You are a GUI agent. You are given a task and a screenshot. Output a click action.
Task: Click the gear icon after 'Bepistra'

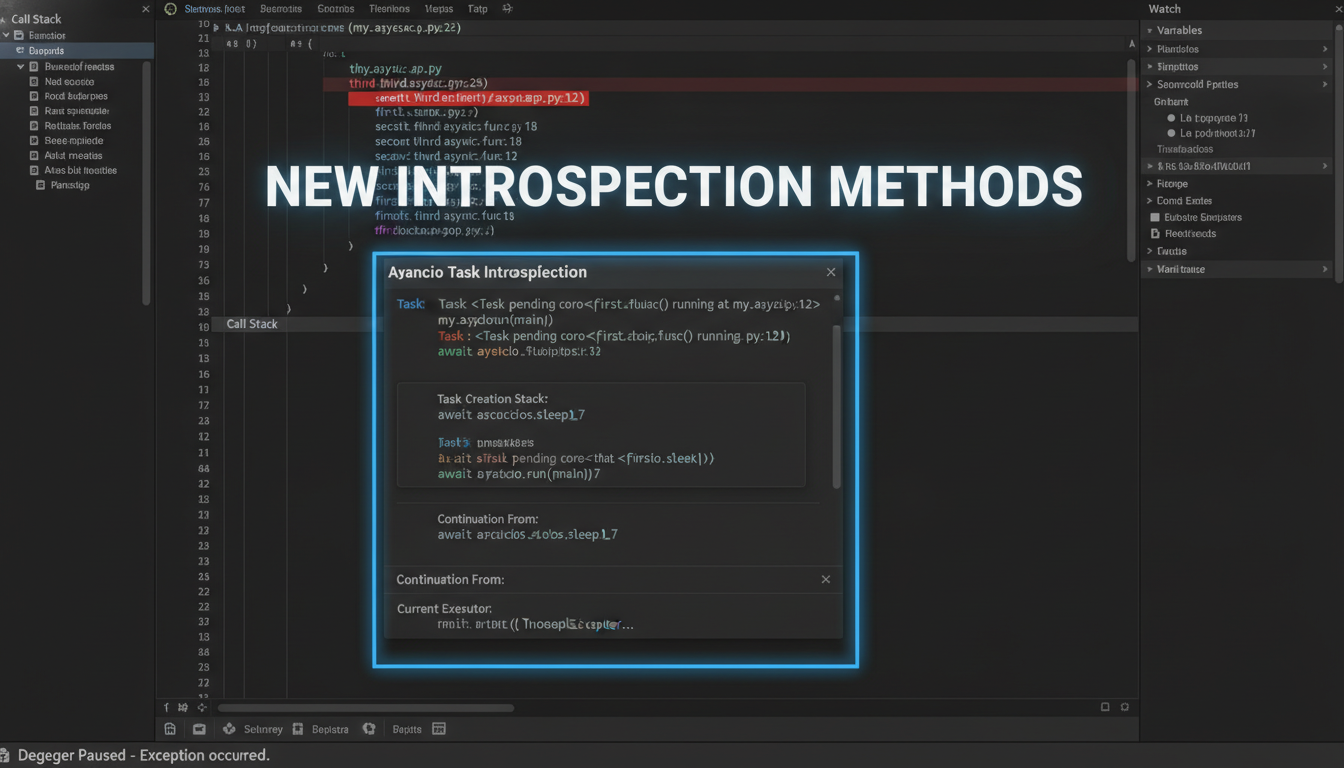pos(369,729)
